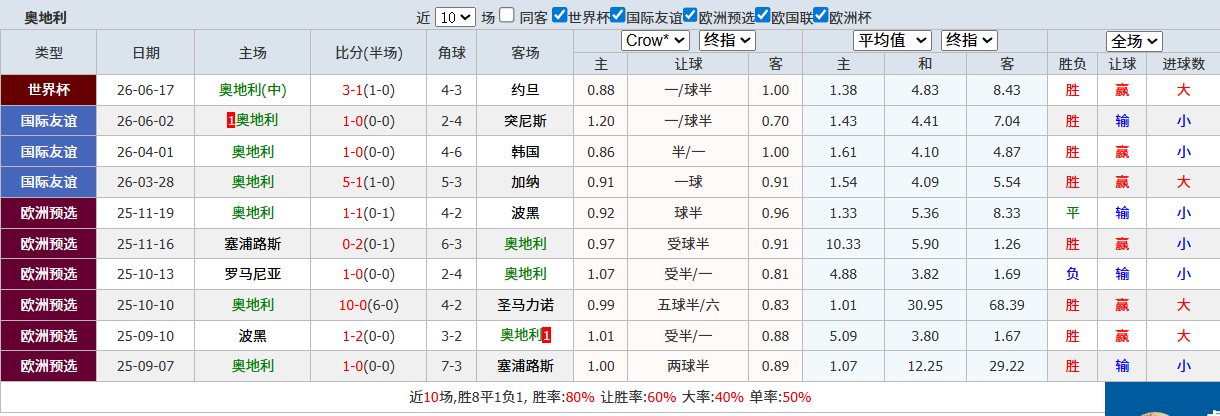Screen dimensions: 1220x416
Task: Click the 角球 column header
Action: 452,53
